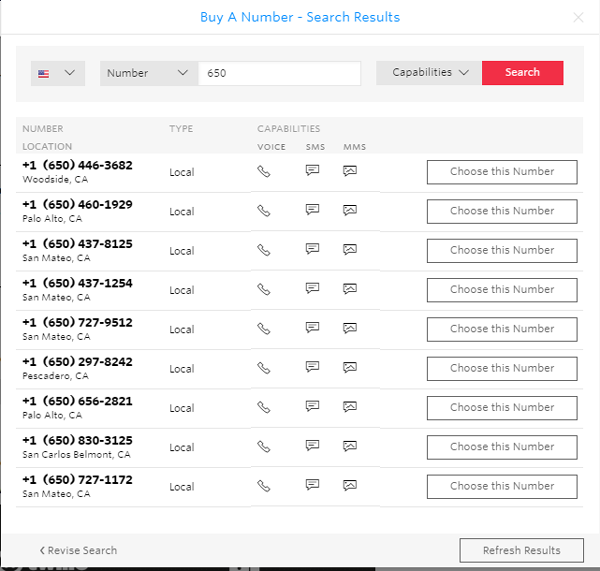Click SMS icon for (650) 460-1929
600x571 pixels.
pyautogui.click(x=312, y=210)
